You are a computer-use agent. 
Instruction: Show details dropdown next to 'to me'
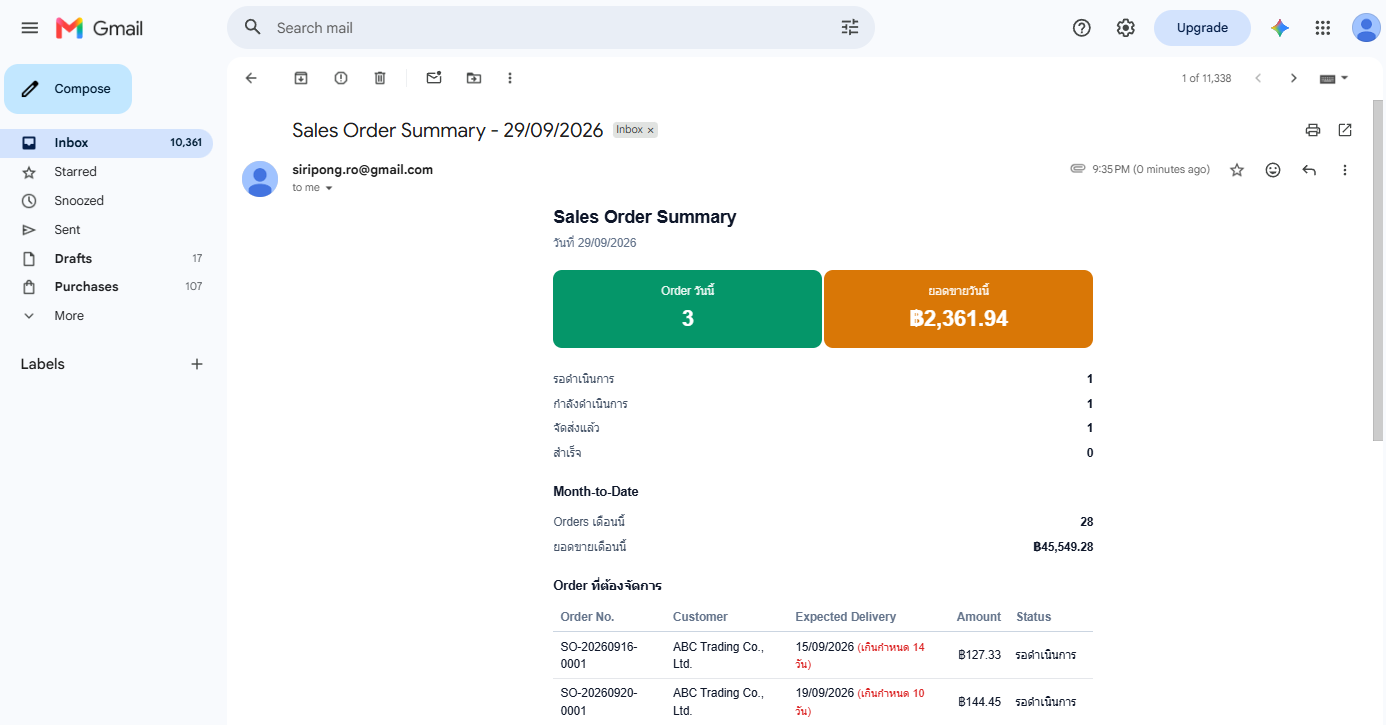(328, 188)
